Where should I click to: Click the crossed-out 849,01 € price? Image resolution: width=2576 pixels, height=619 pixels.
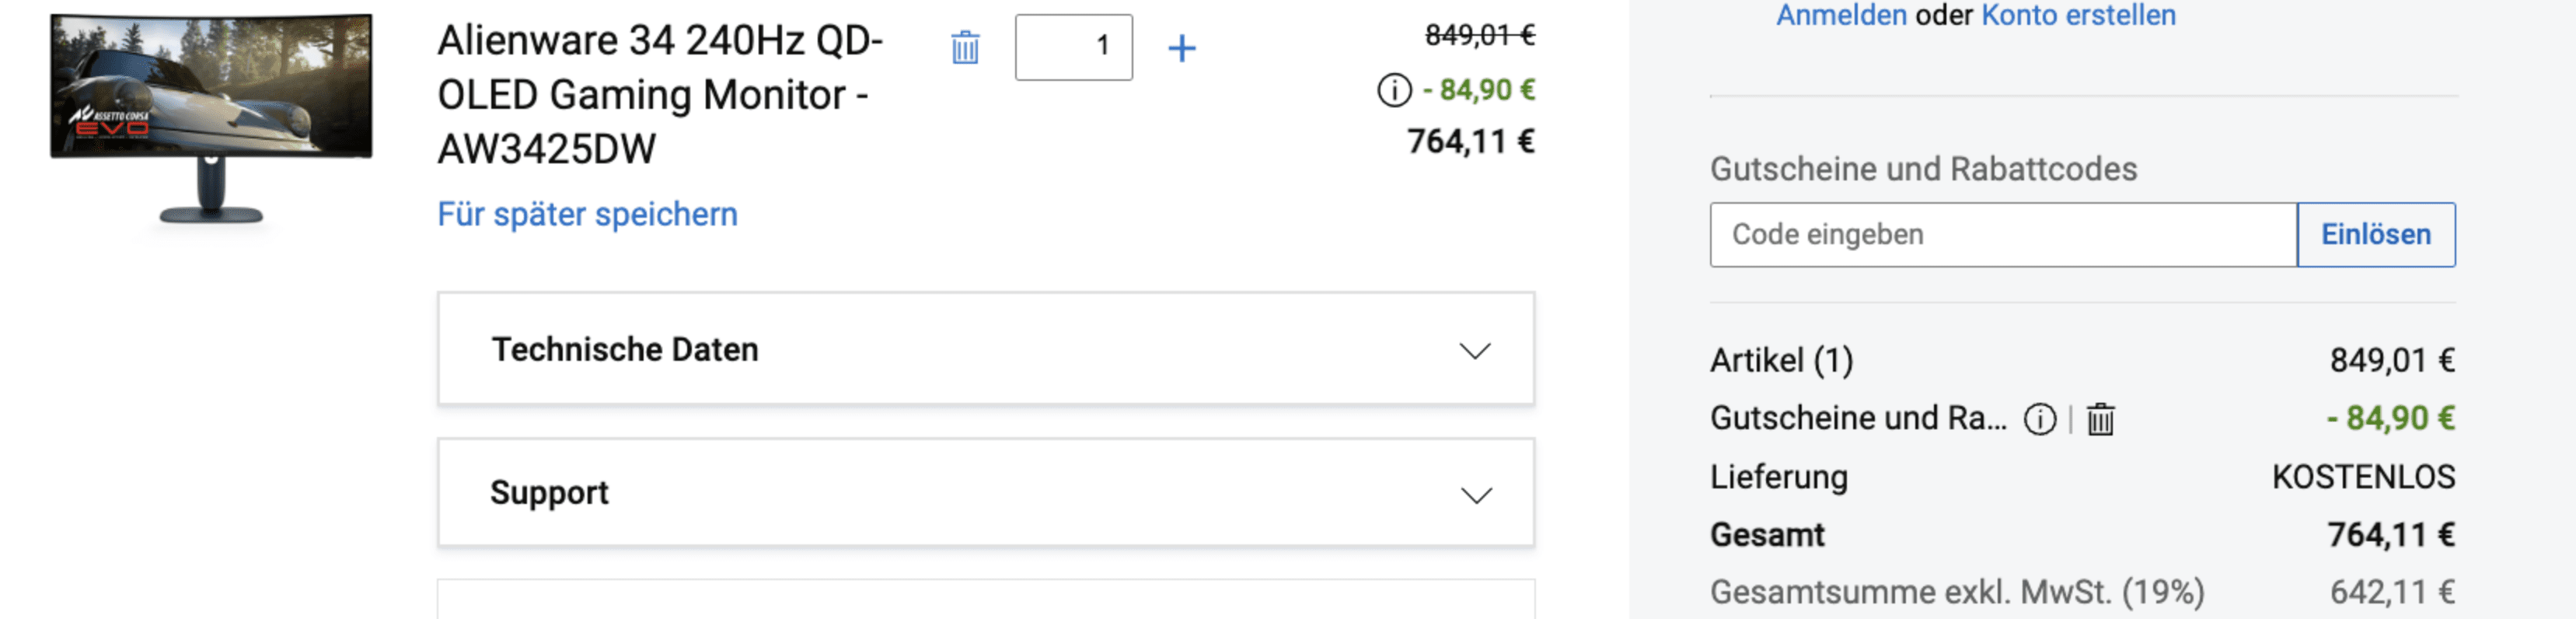coord(1479,36)
